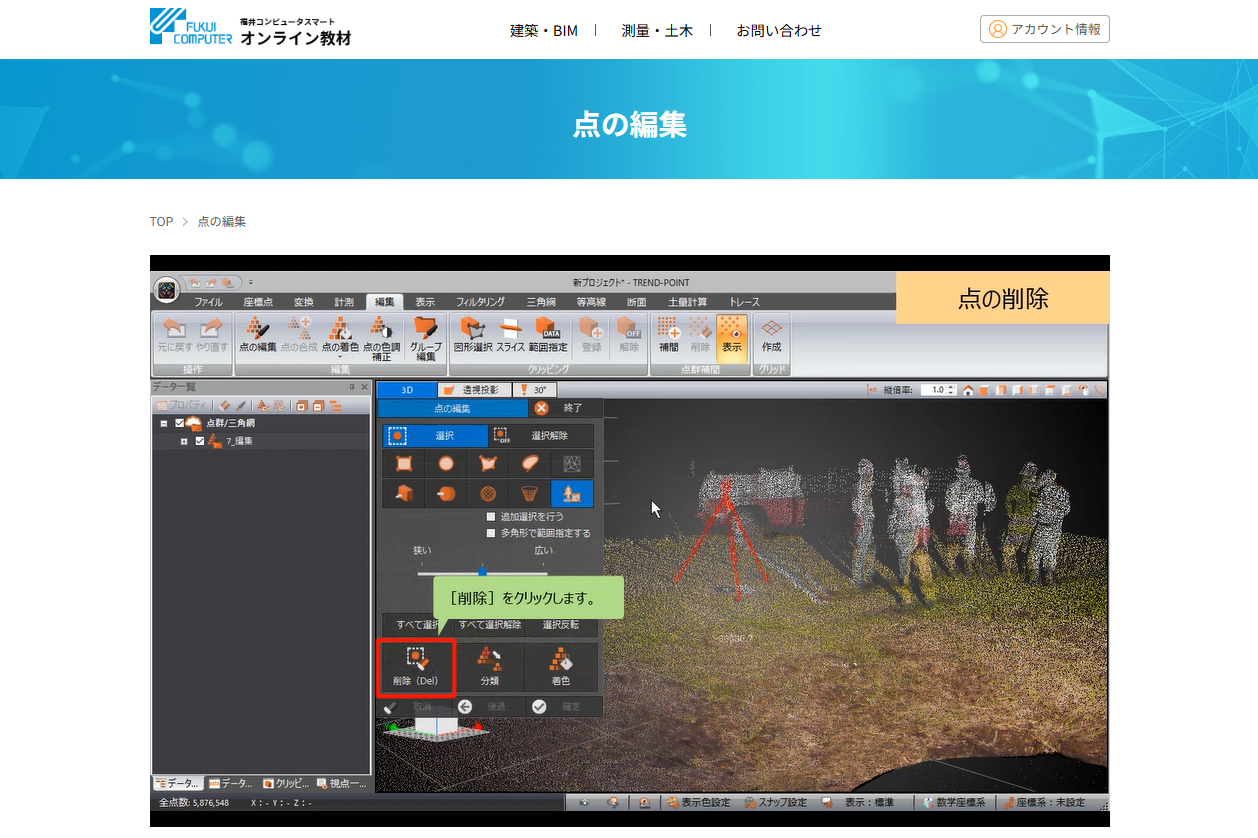This screenshot has height=838, width=1258.
Task: Check the 多角形で範囲指定する option
Action: click(490, 532)
